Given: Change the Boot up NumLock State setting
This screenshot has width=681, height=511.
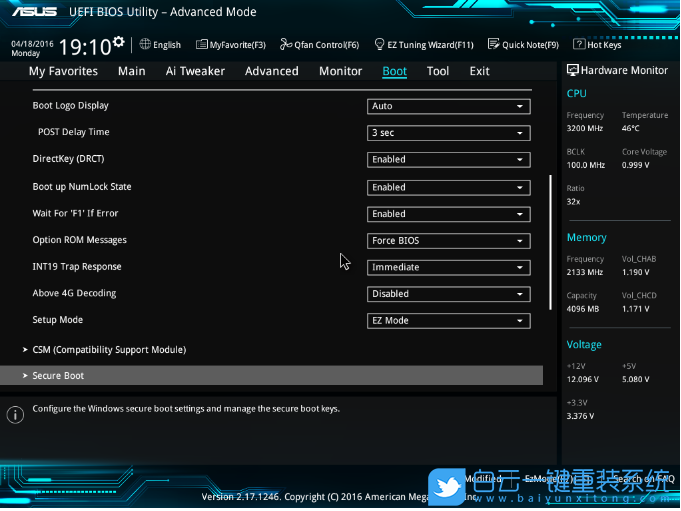Looking at the screenshot, I should click(448, 187).
